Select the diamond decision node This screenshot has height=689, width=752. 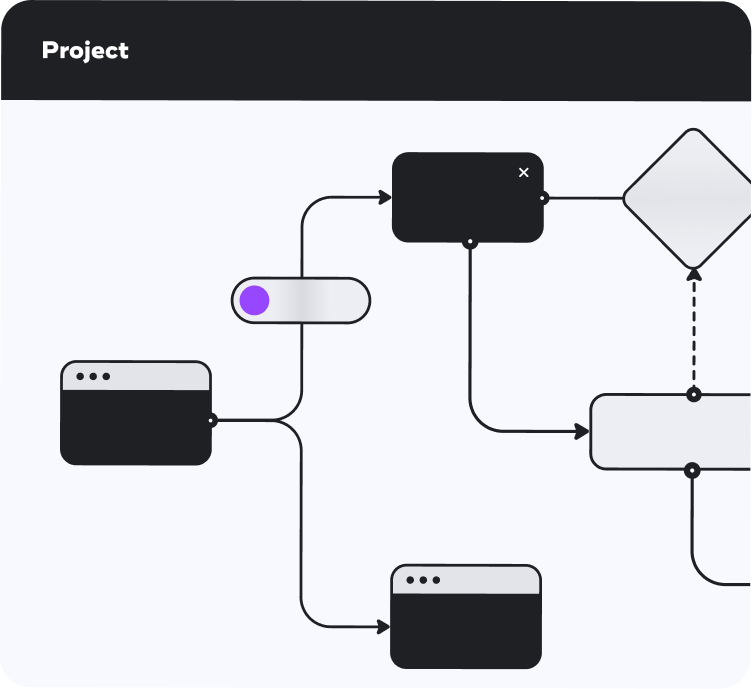[690, 198]
